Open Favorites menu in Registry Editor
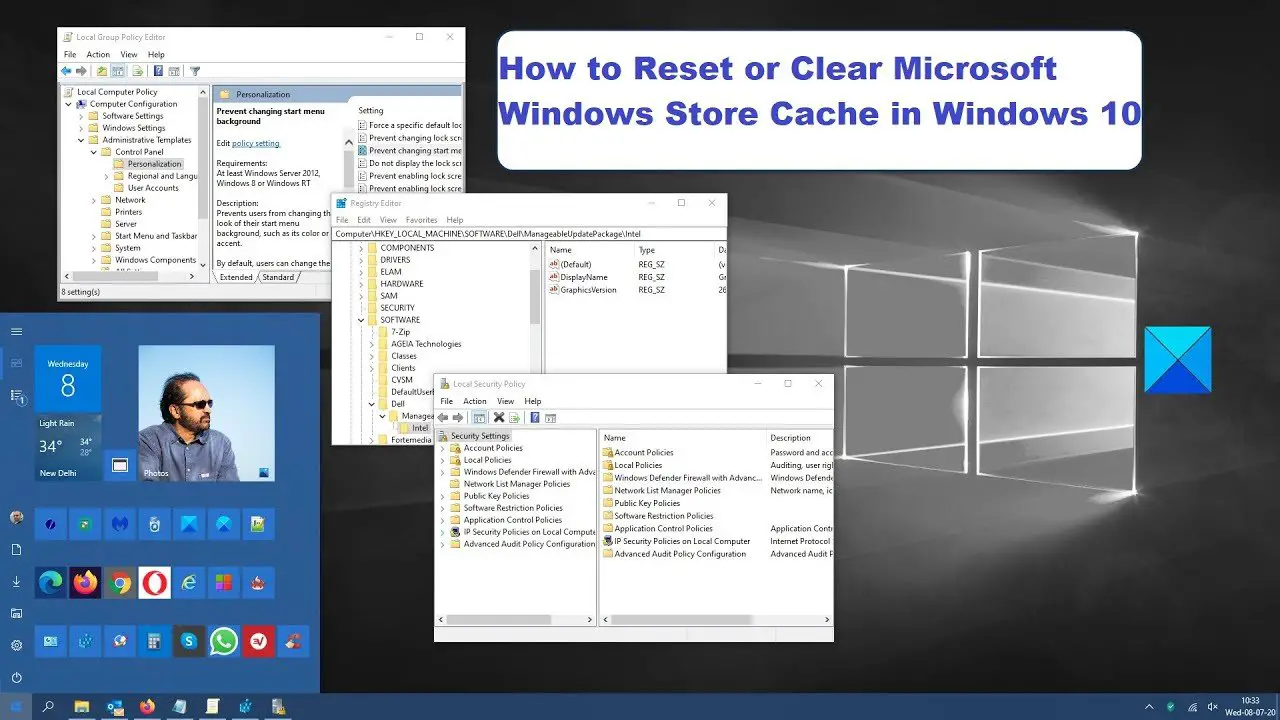Screen dimensions: 1280x720 pos(421,220)
